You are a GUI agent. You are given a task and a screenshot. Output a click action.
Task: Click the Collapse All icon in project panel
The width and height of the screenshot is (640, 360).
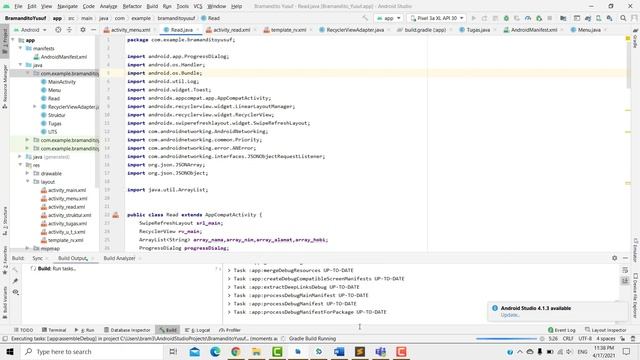point(69,30)
